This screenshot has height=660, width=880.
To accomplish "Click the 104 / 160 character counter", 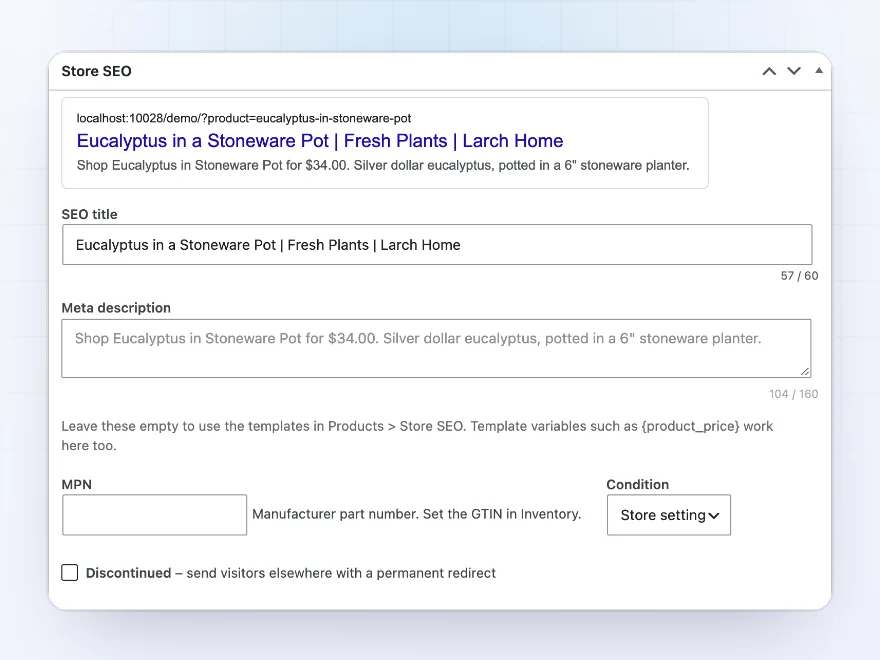I will pyautogui.click(x=794, y=394).
